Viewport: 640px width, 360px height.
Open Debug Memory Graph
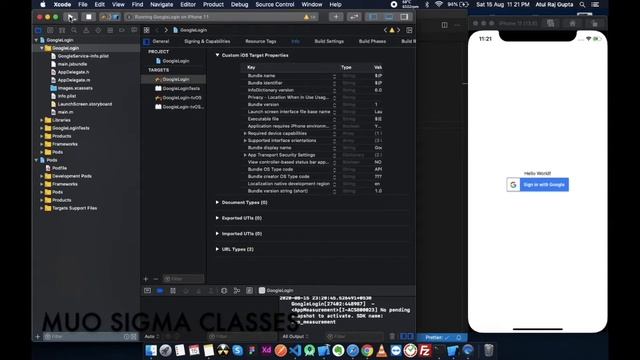[237, 291]
